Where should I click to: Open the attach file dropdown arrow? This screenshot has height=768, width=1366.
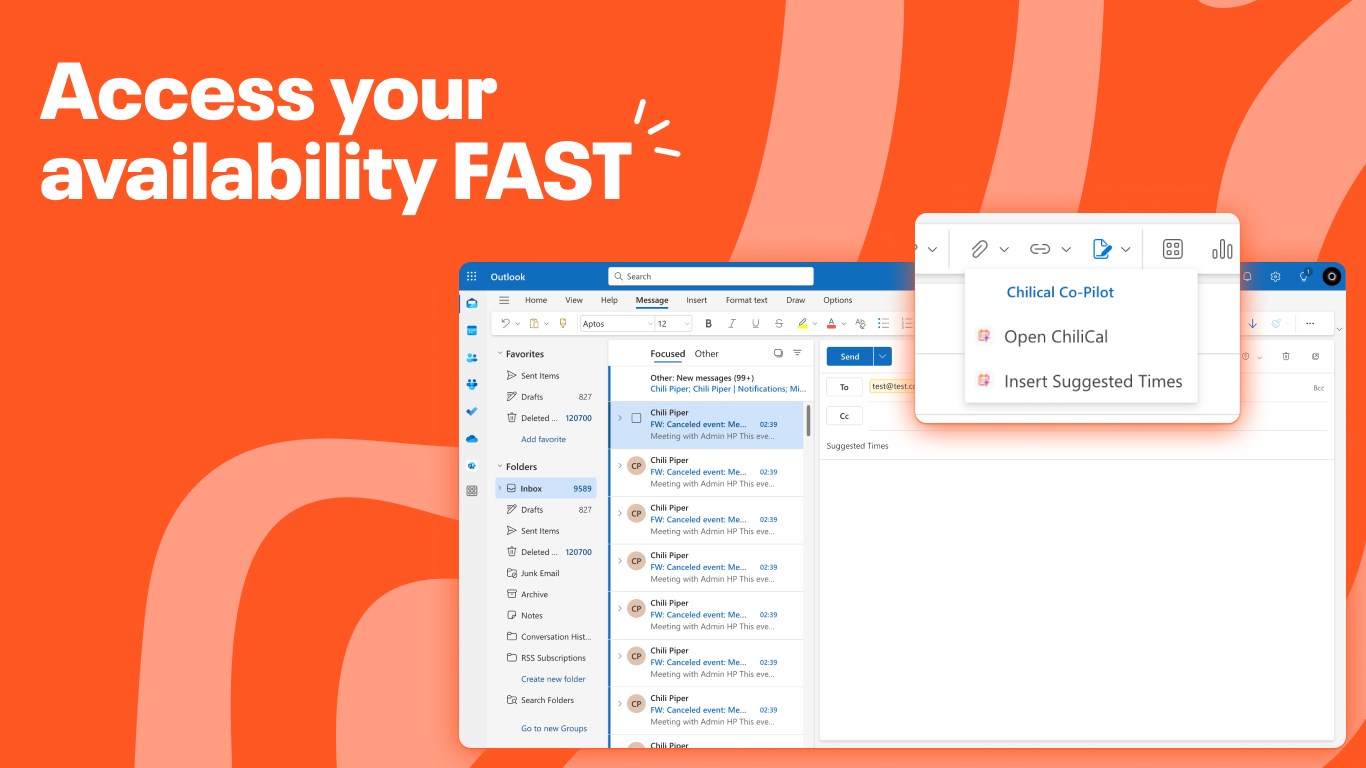[1004, 249]
